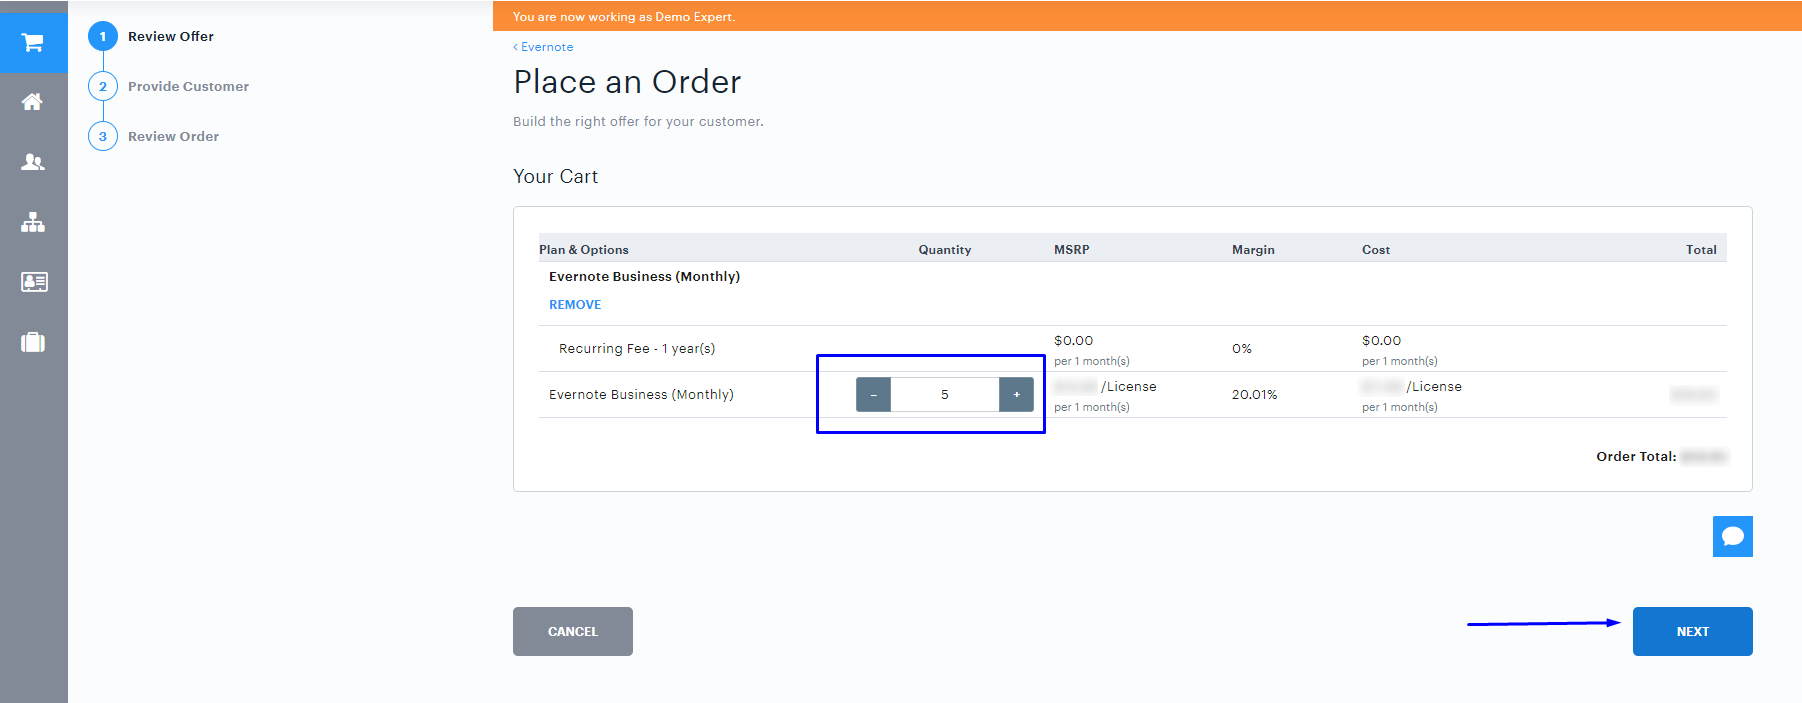Click the Recurring Fee - 1 year(s) row label
The width and height of the screenshot is (1802, 703).
(637, 349)
